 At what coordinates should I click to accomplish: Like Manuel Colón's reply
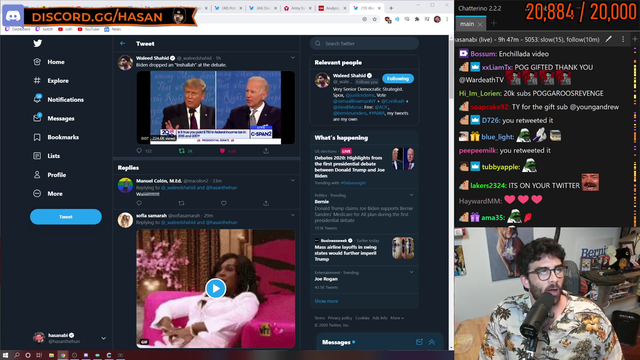point(224,203)
